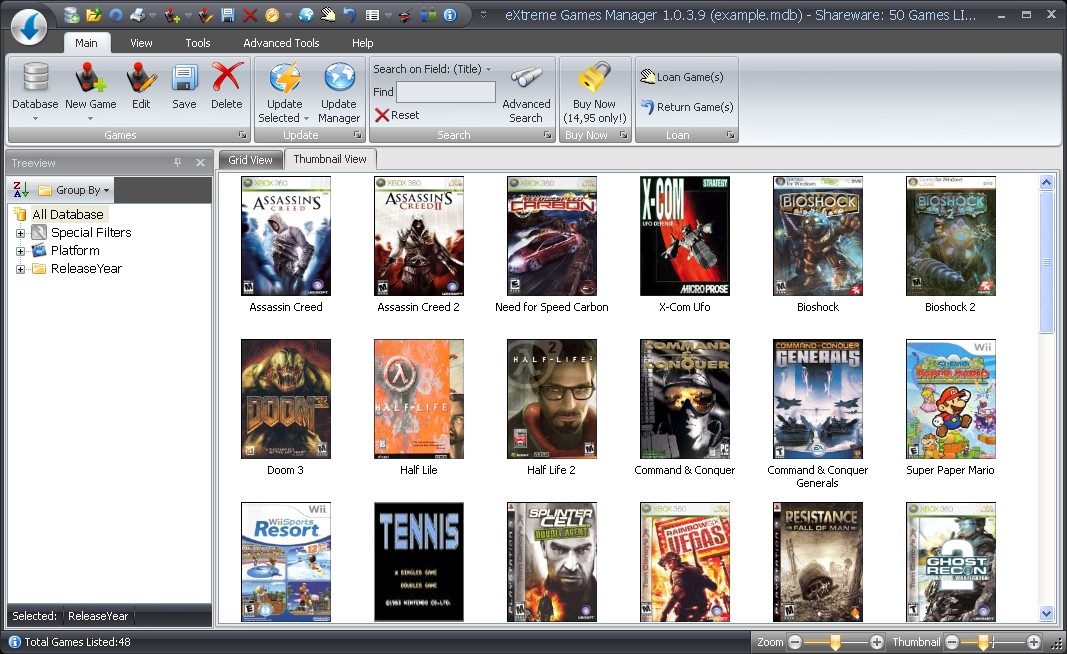Select the Thumbnail View tab
Viewport: 1067px width, 654px height.
[330, 159]
